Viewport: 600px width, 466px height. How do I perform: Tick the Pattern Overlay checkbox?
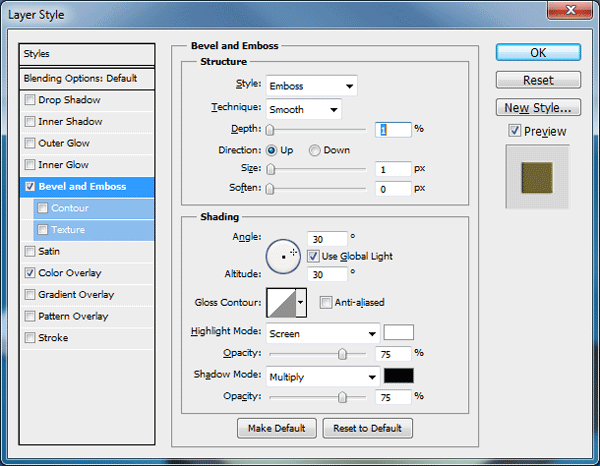tap(29, 316)
